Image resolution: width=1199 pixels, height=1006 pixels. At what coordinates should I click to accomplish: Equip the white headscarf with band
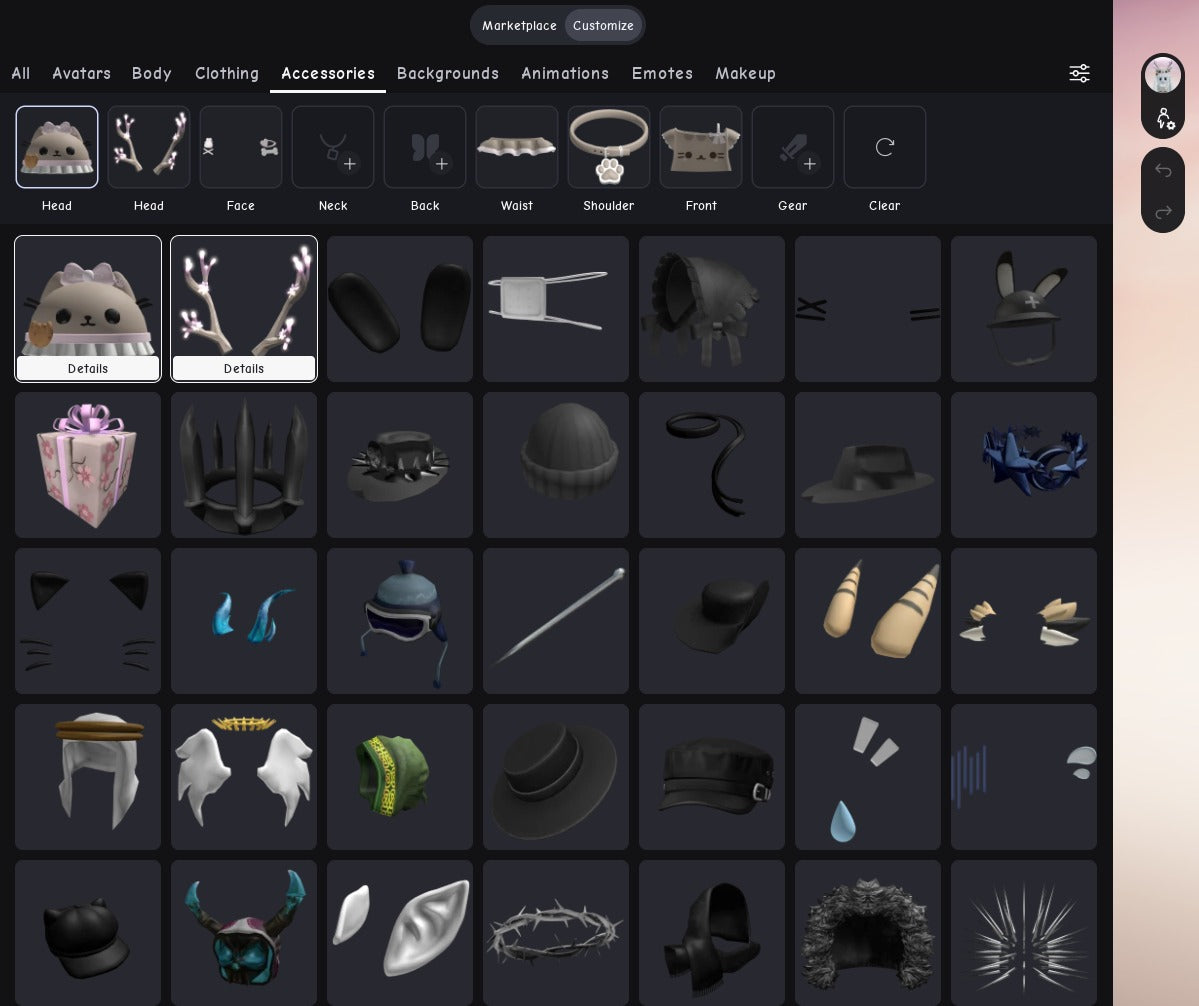[x=88, y=777]
